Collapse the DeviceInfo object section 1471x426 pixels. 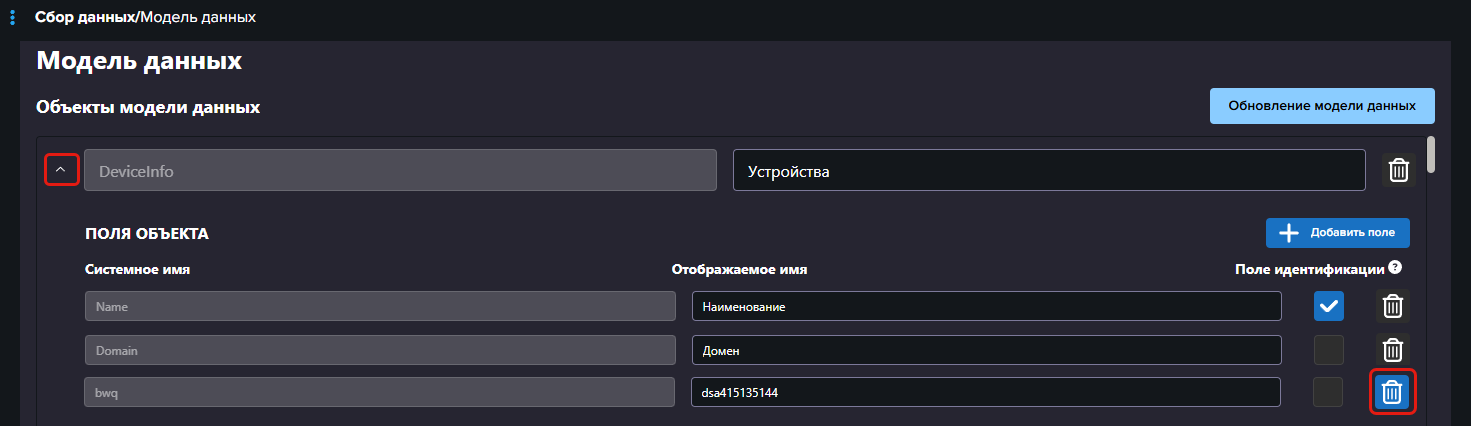click(61, 170)
